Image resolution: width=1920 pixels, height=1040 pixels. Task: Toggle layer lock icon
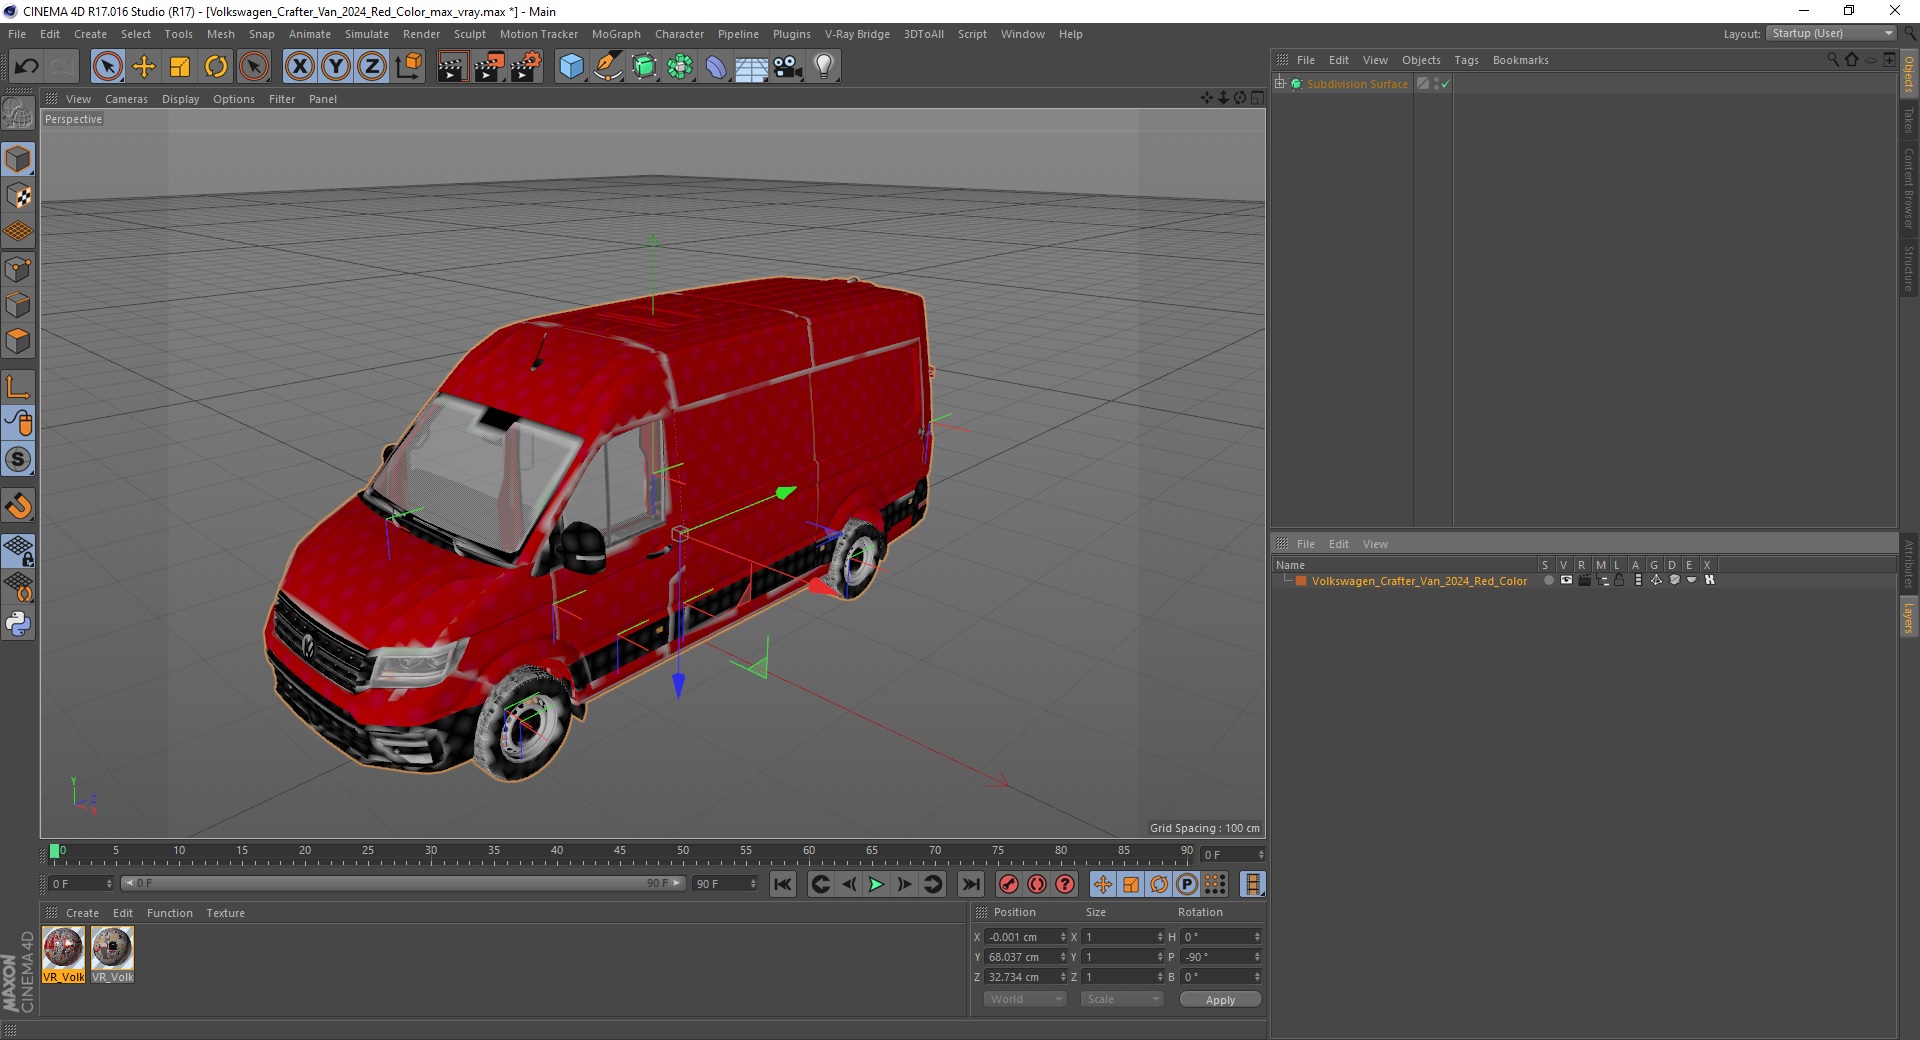(x=1619, y=580)
